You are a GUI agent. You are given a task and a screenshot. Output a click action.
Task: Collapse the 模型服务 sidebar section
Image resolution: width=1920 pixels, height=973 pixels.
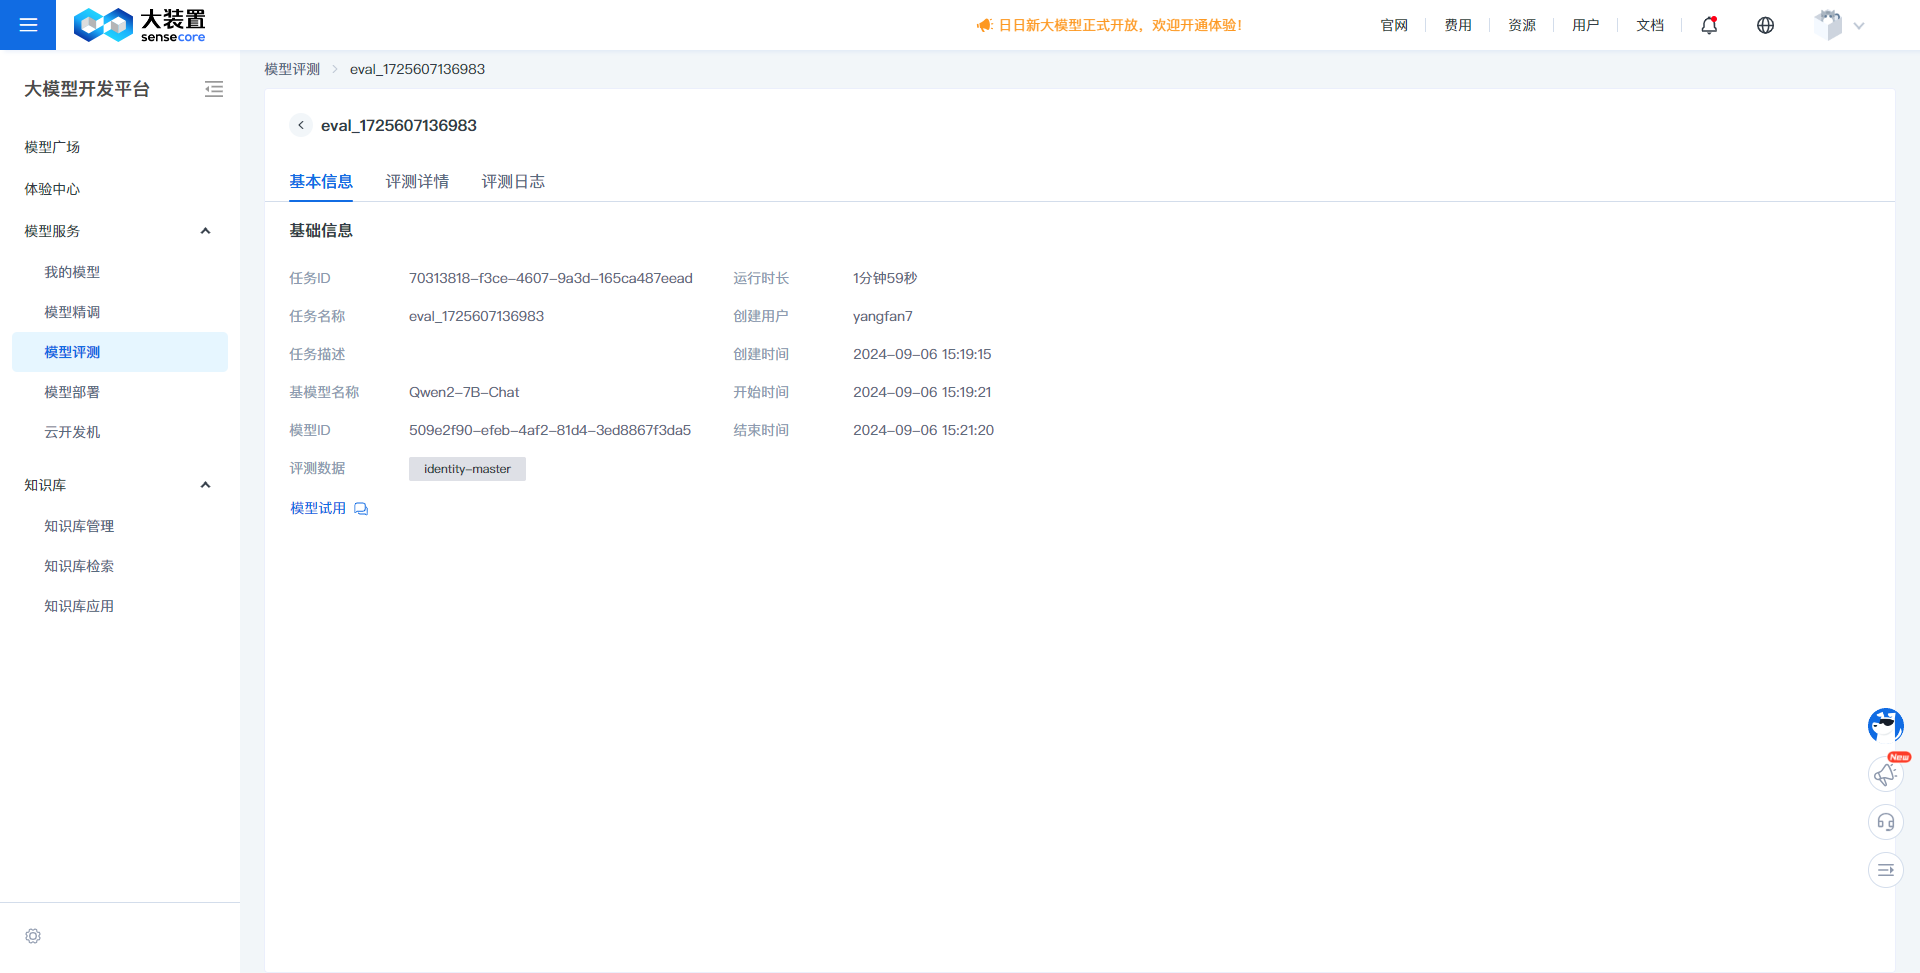[x=205, y=231]
